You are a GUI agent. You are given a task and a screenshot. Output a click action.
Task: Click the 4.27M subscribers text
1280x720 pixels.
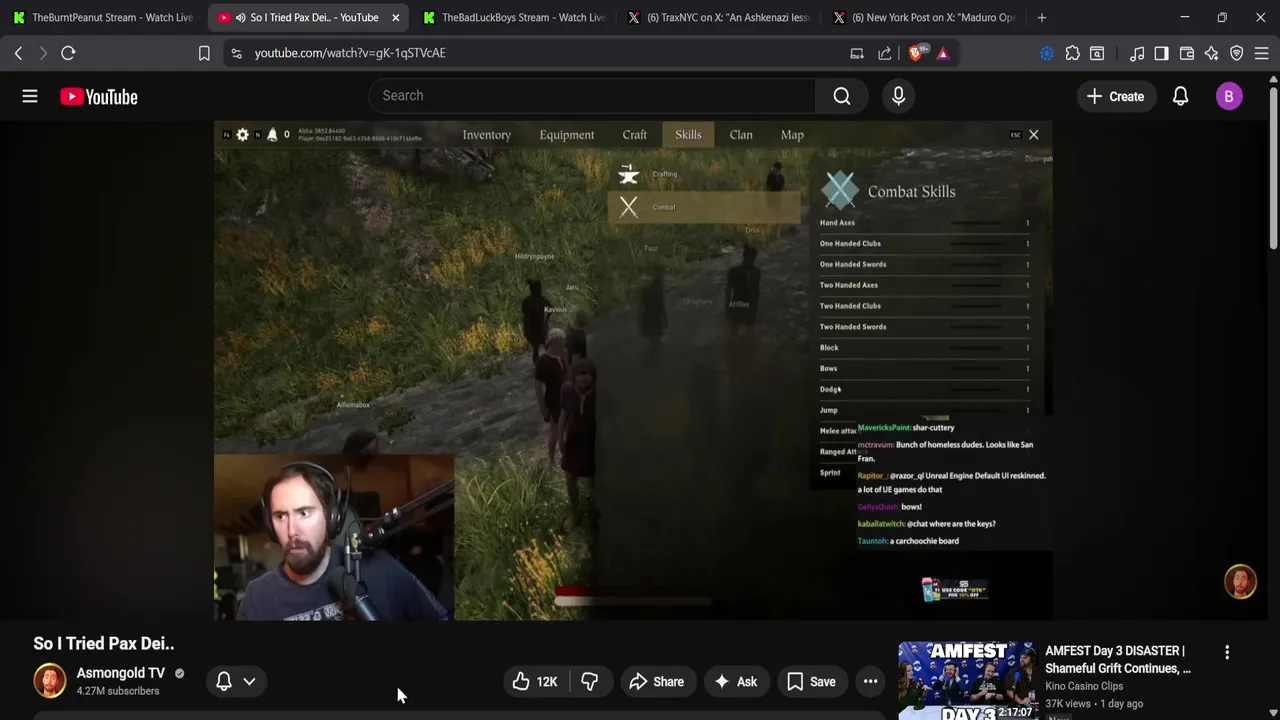pyautogui.click(x=118, y=691)
